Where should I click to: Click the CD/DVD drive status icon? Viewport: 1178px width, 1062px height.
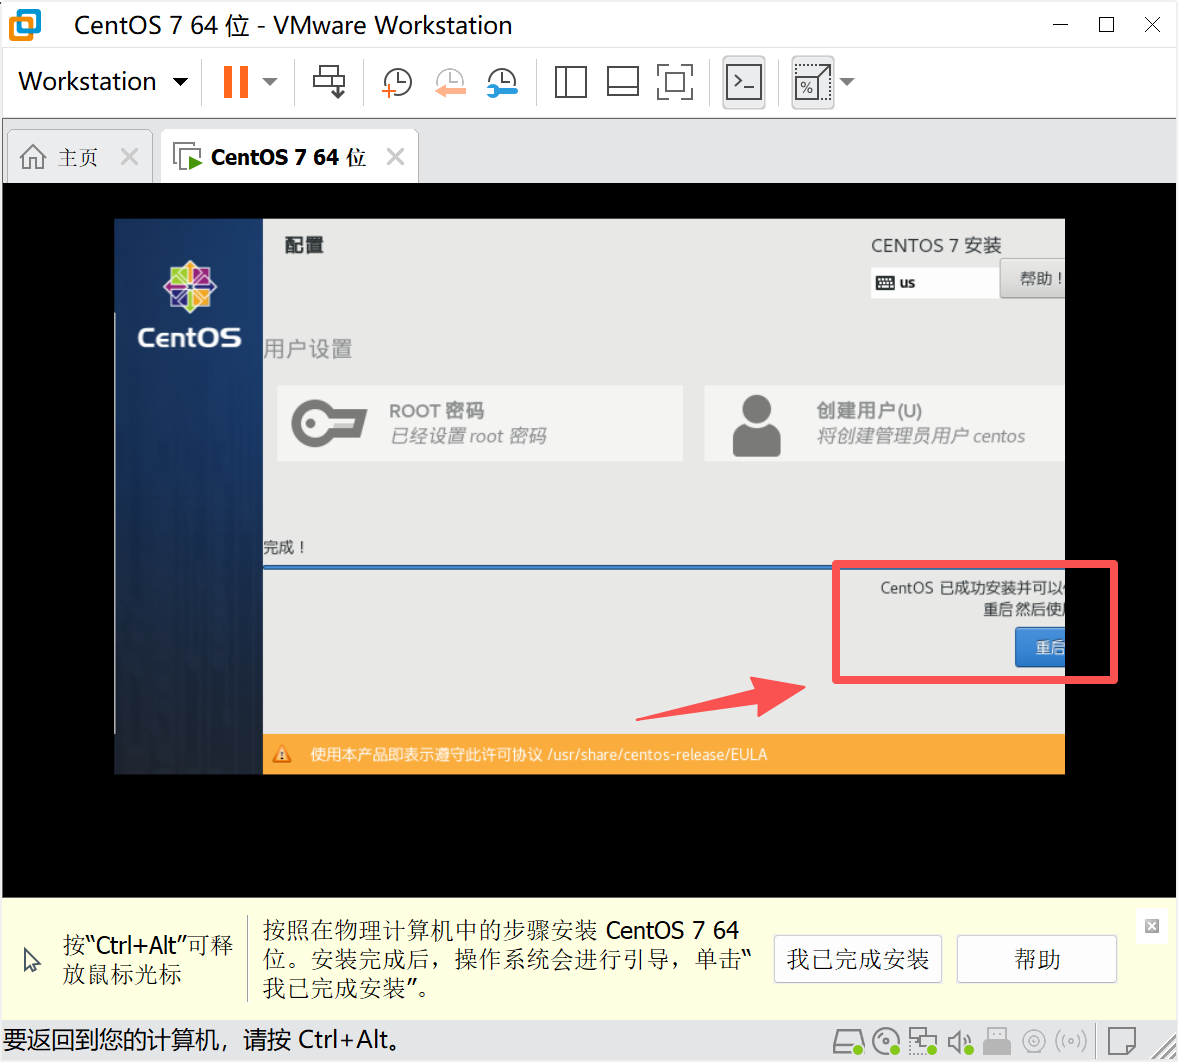tap(887, 1041)
